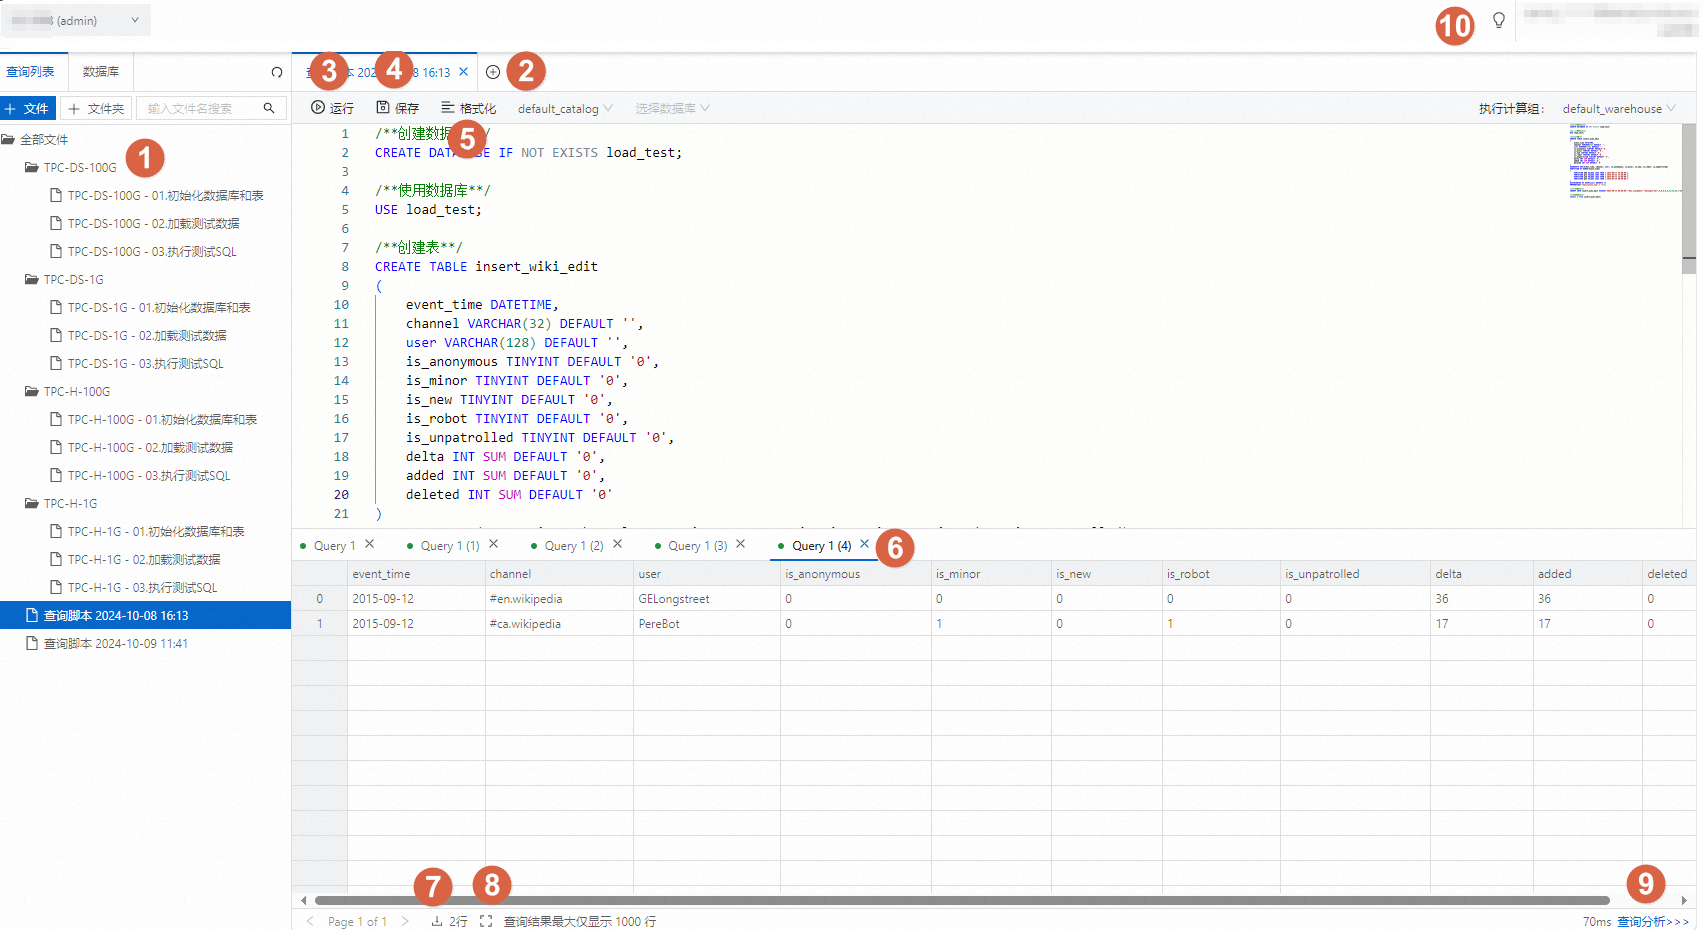Add a new query tab with plus icon

pyautogui.click(x=493, y=72)
